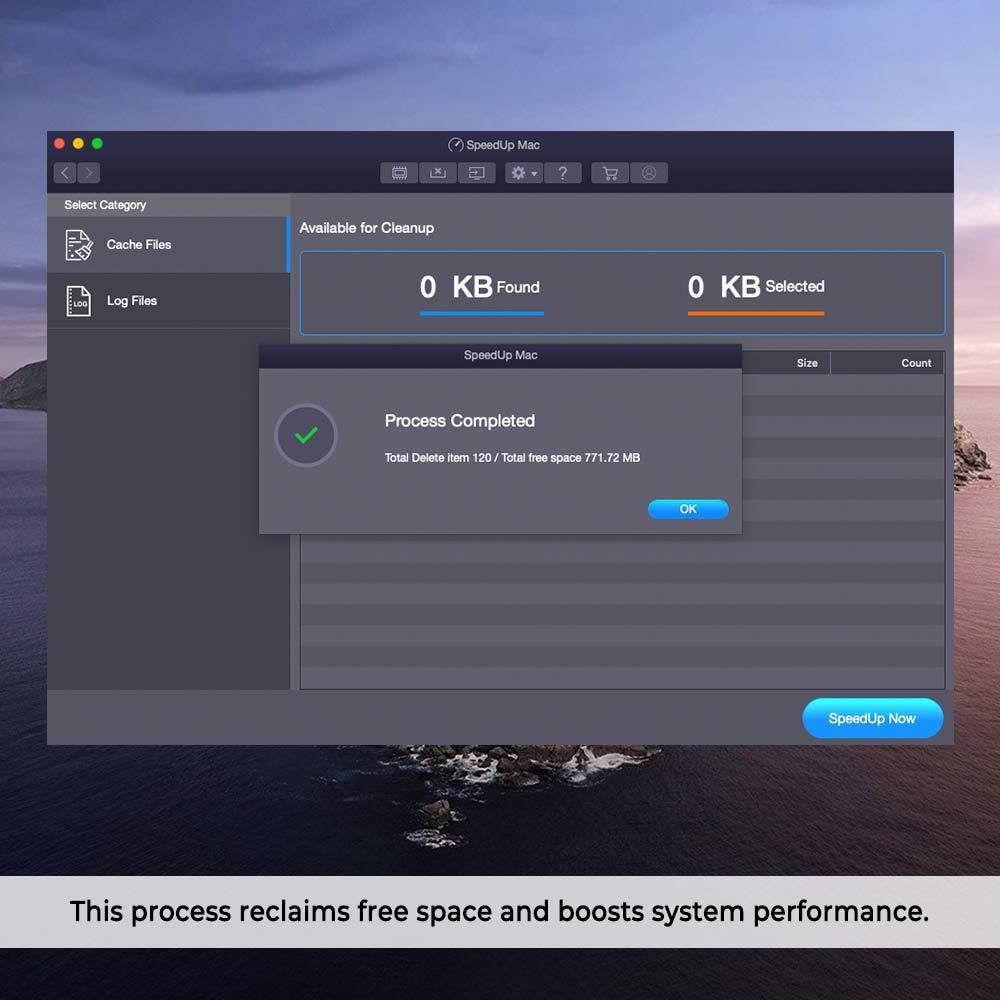Go back with the left arrow button
Viewport: 1000px width, 1000px height.
pos(65,173)
